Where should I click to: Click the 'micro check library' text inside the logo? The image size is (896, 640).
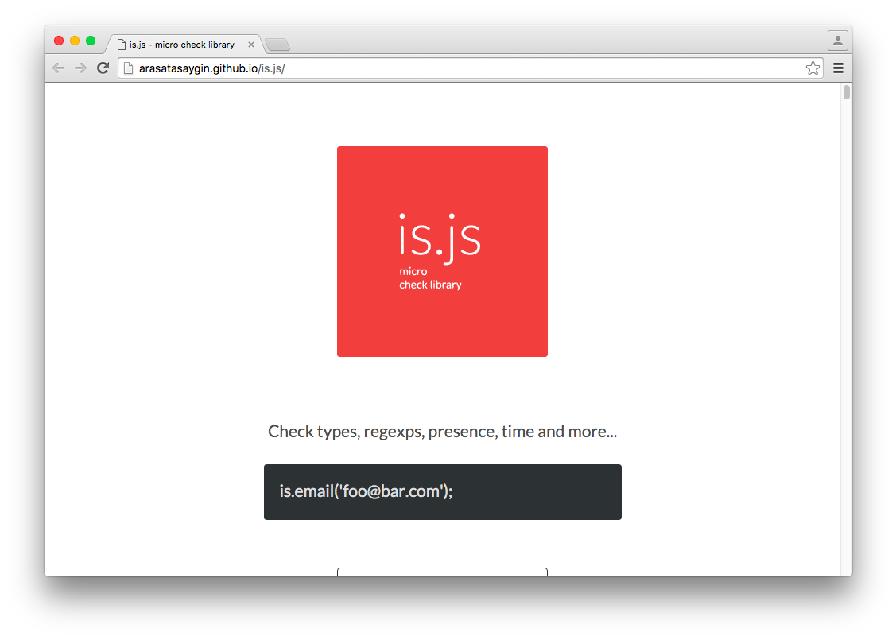[x=432, y=280]
